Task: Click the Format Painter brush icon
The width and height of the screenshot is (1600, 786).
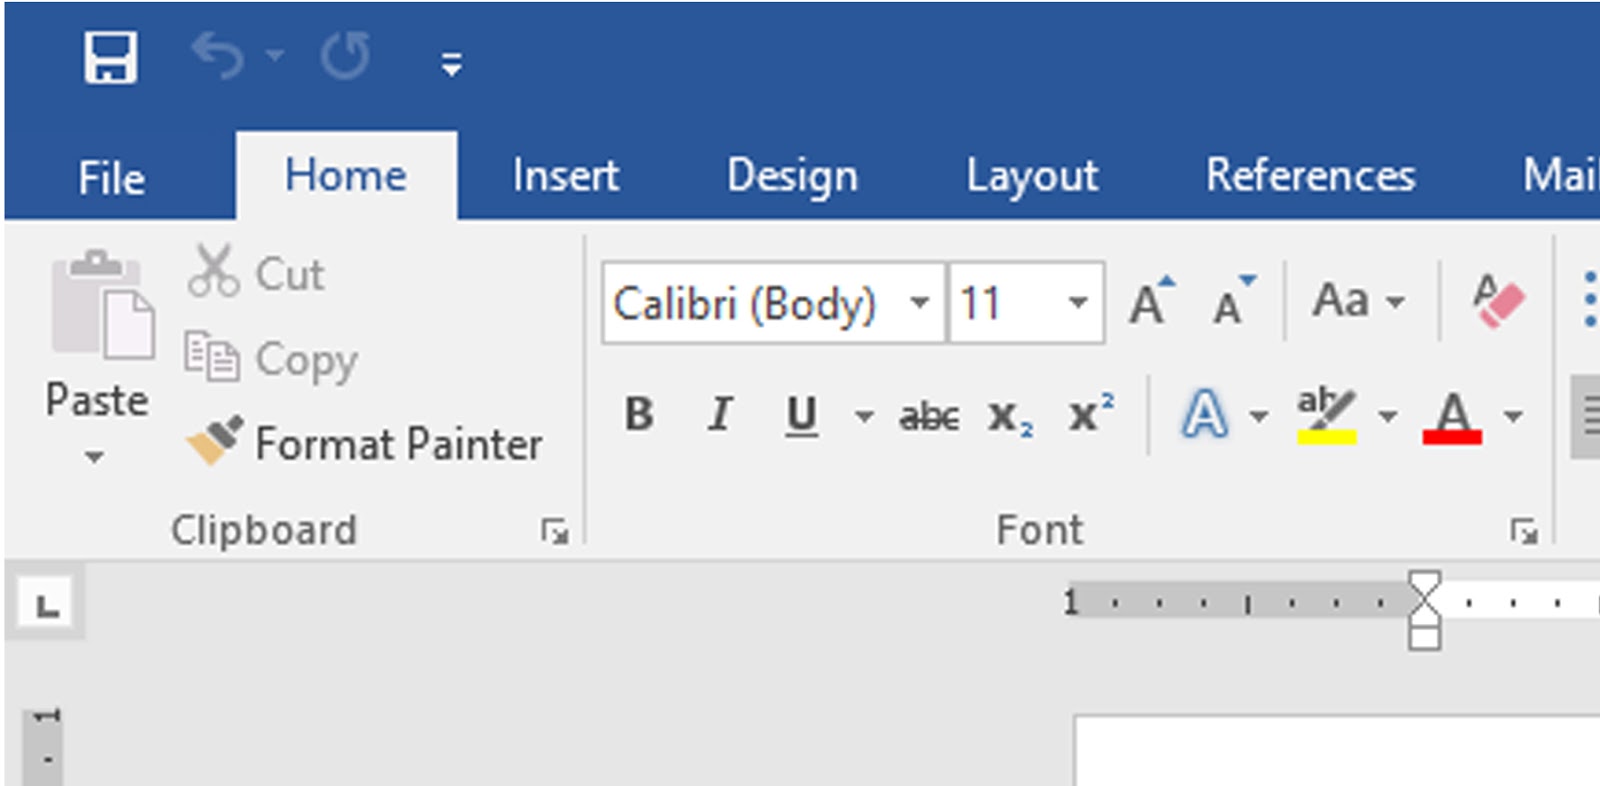Action: 214,441
